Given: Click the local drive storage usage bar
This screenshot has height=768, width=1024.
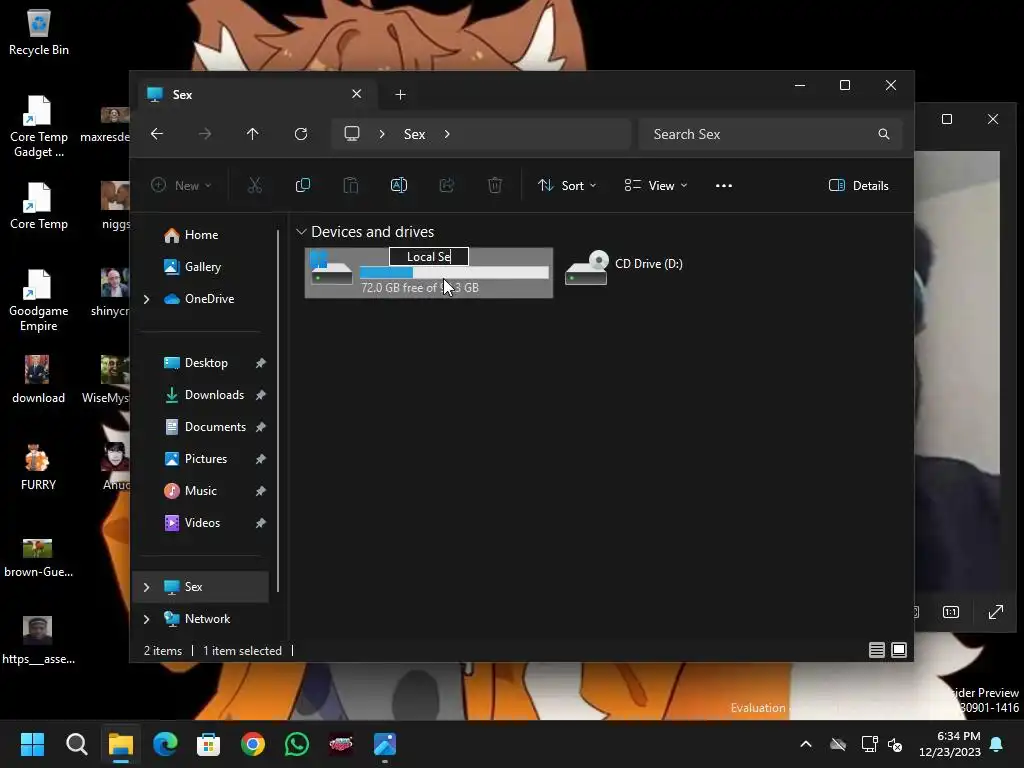Looking at the screenshot, I should pyautogui.click(x=455, y=272).
